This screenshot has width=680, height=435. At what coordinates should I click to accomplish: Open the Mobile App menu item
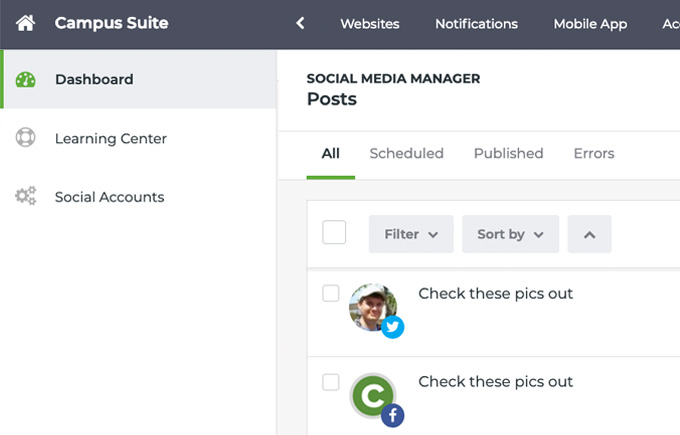(590, 24)
